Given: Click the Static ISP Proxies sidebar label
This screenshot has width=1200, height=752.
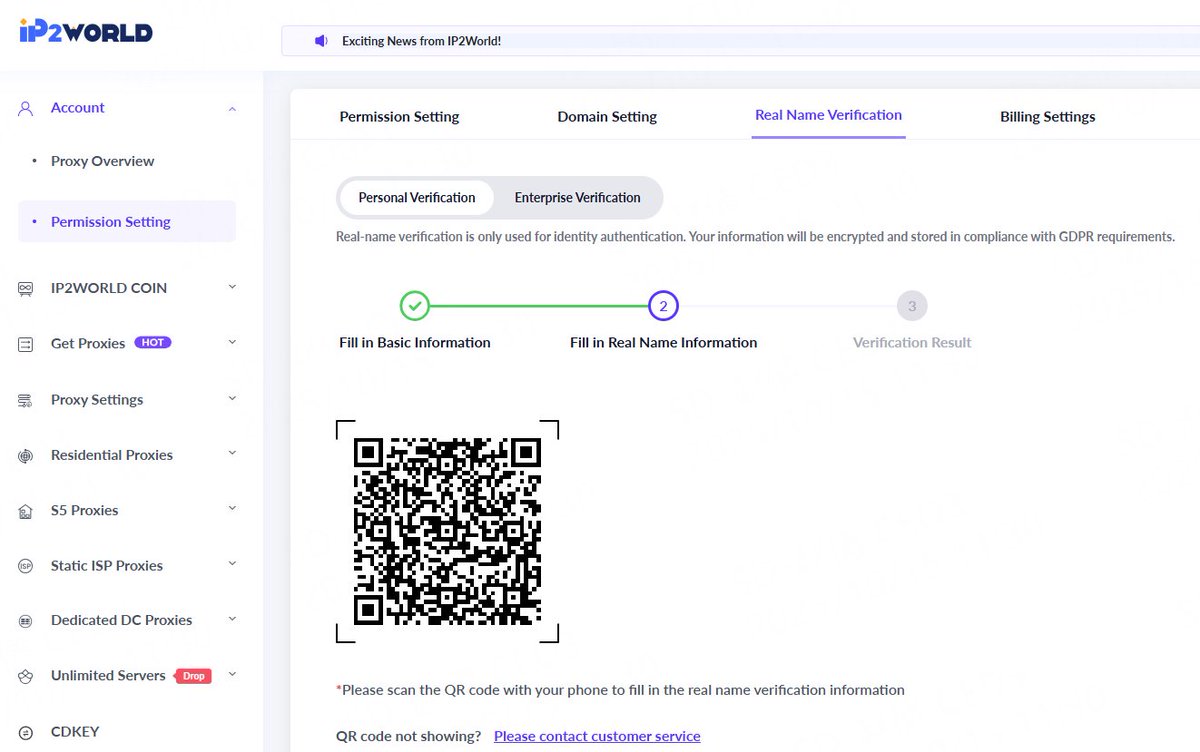Looking at the screenshot, I should (106, 565).
